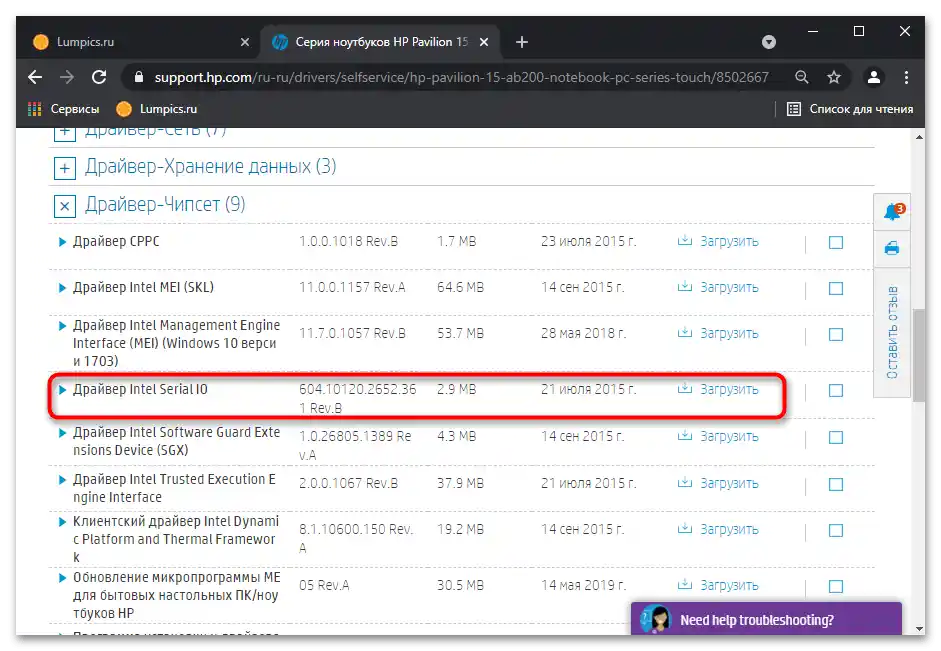Click download icon in Intel Serial IO row
941x651 pixels.
pyautogui.click(x=685, y=389)
